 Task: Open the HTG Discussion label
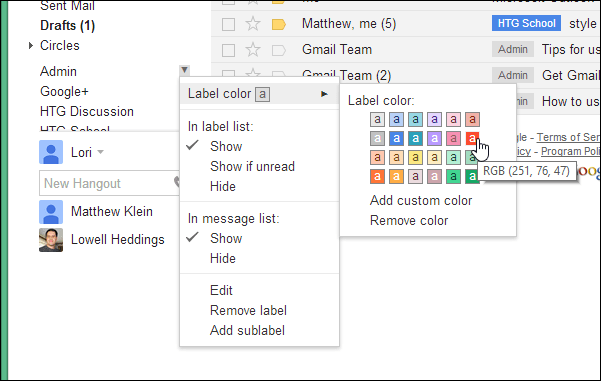(87, 112)
